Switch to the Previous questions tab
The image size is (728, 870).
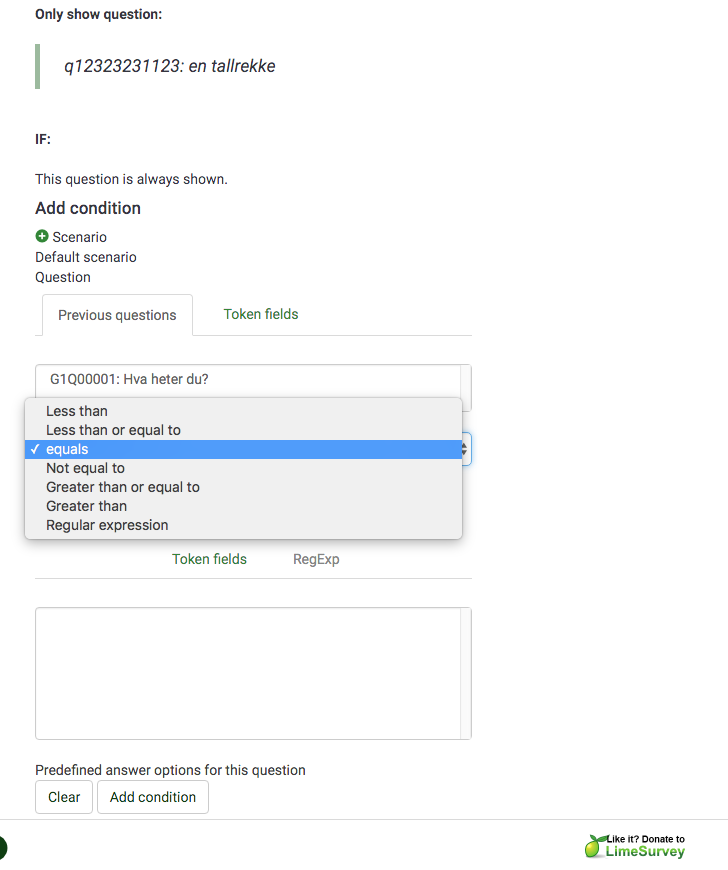click(x=117, y=315)
